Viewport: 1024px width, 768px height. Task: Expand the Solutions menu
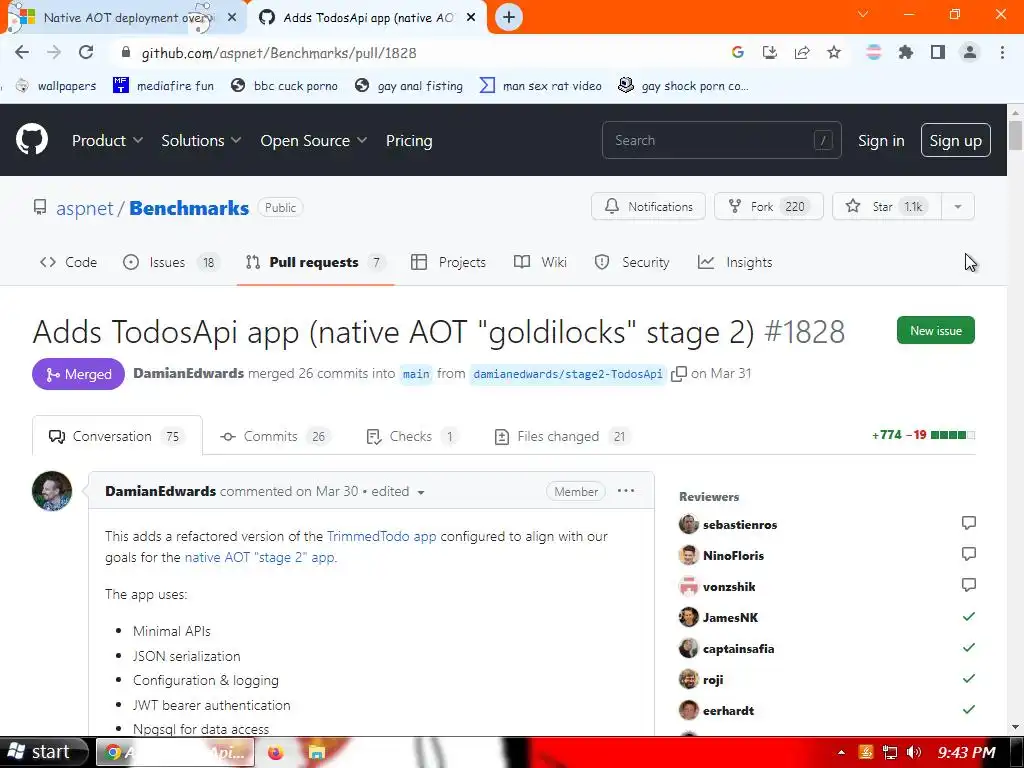coord(201,140)
